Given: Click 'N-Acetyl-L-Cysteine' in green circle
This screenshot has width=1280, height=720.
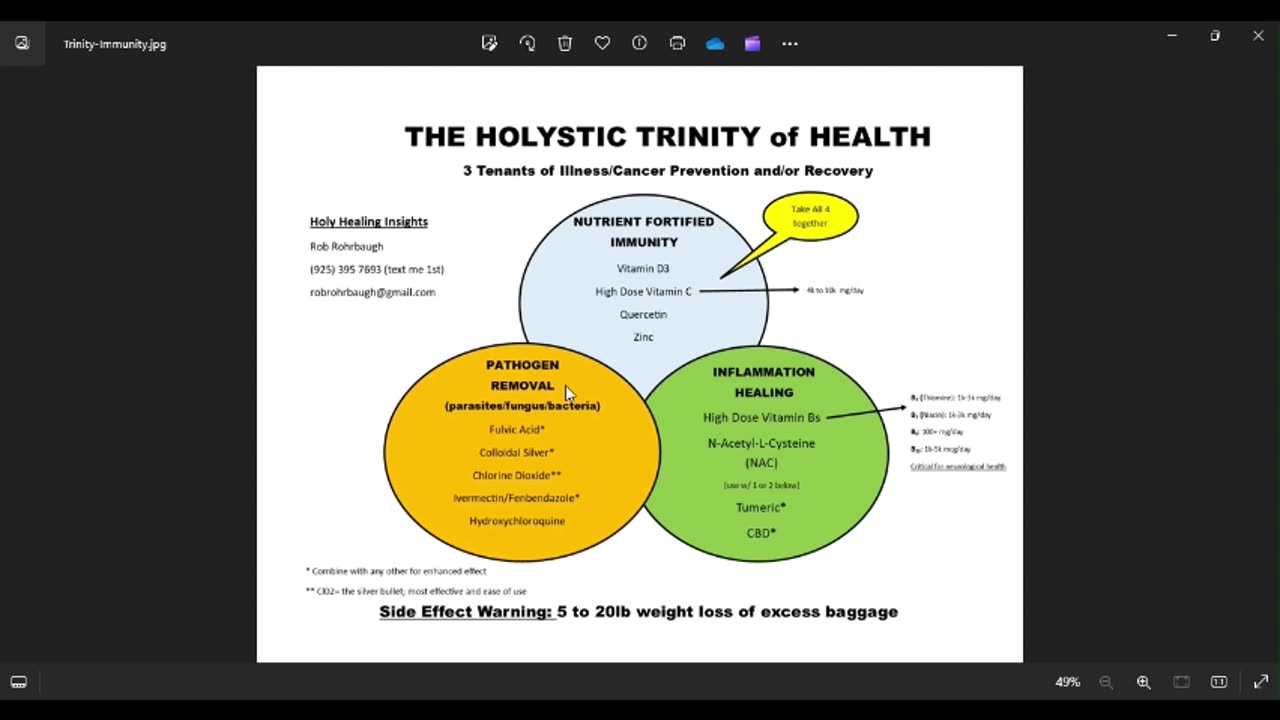Looking at the screenshot, I should pos(761,443).
